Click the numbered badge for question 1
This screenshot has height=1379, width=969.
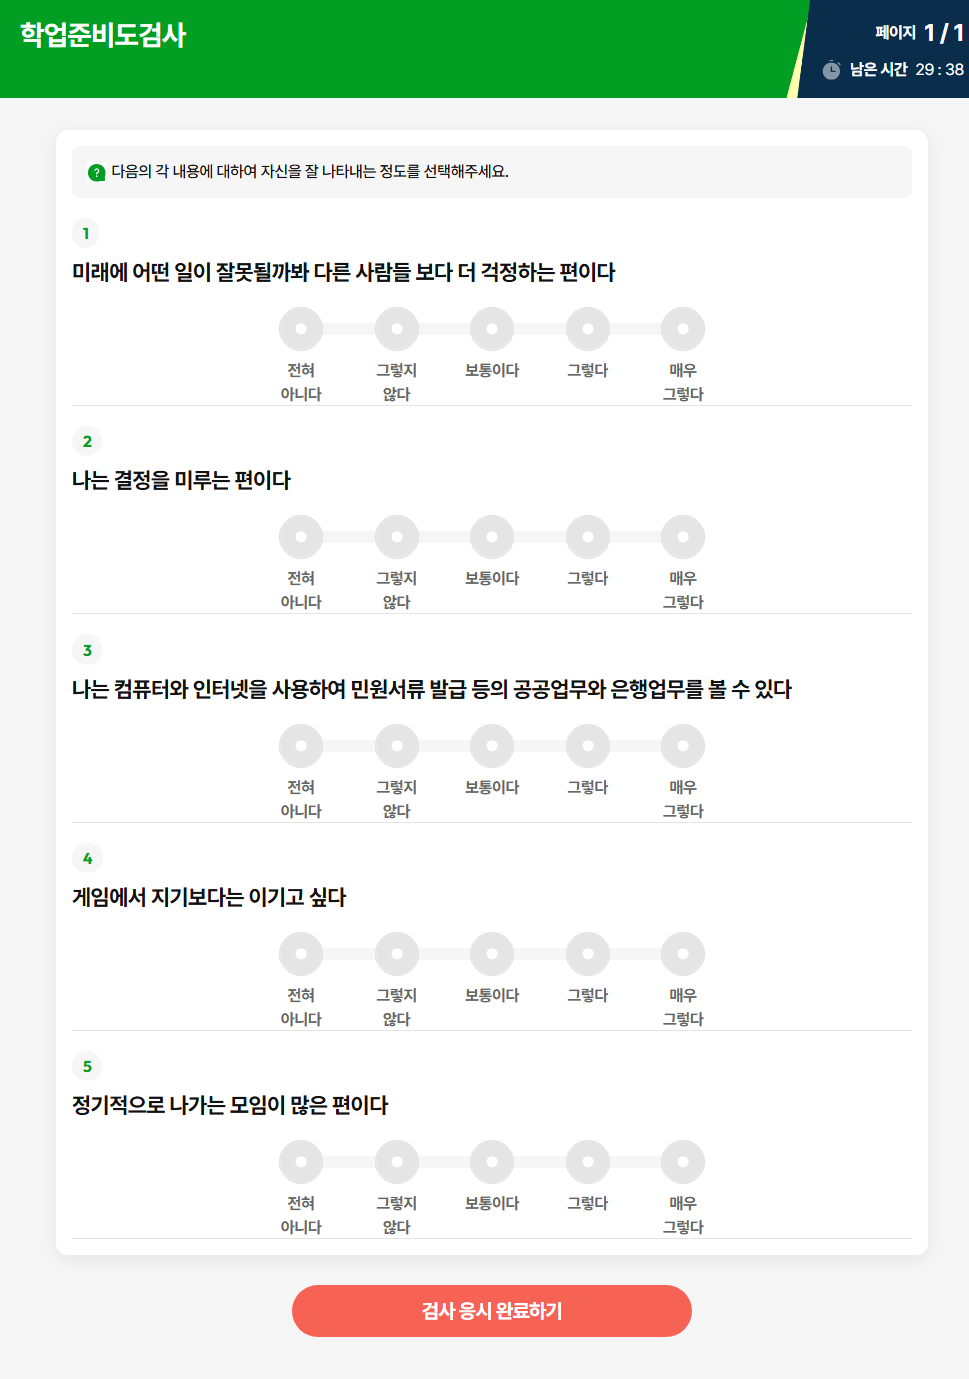87,234
